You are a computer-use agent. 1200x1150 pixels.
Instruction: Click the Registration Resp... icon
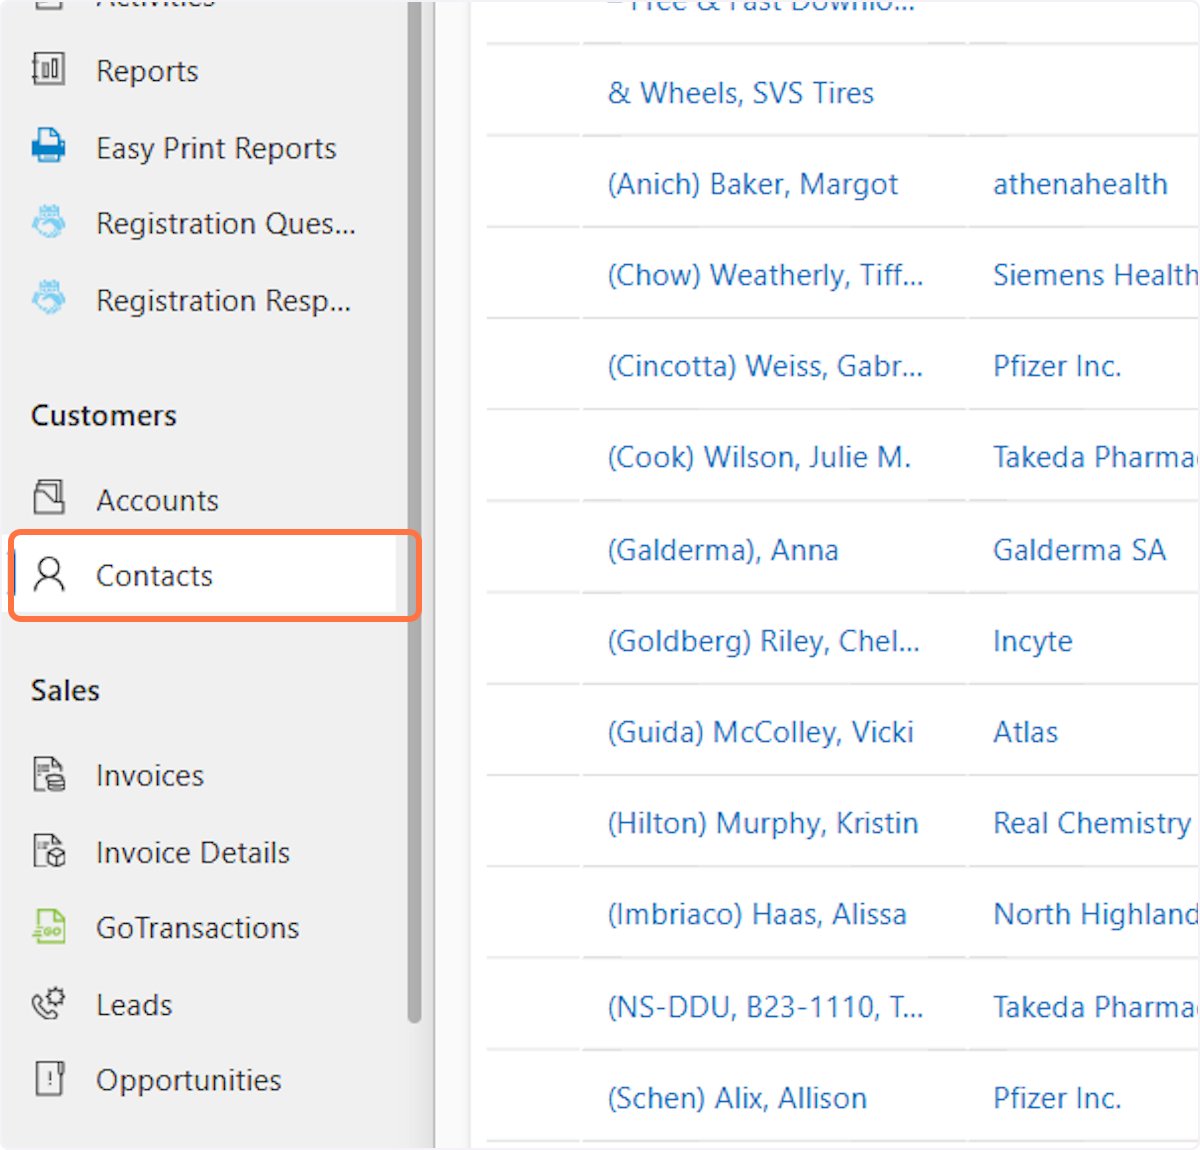point(48,298)
